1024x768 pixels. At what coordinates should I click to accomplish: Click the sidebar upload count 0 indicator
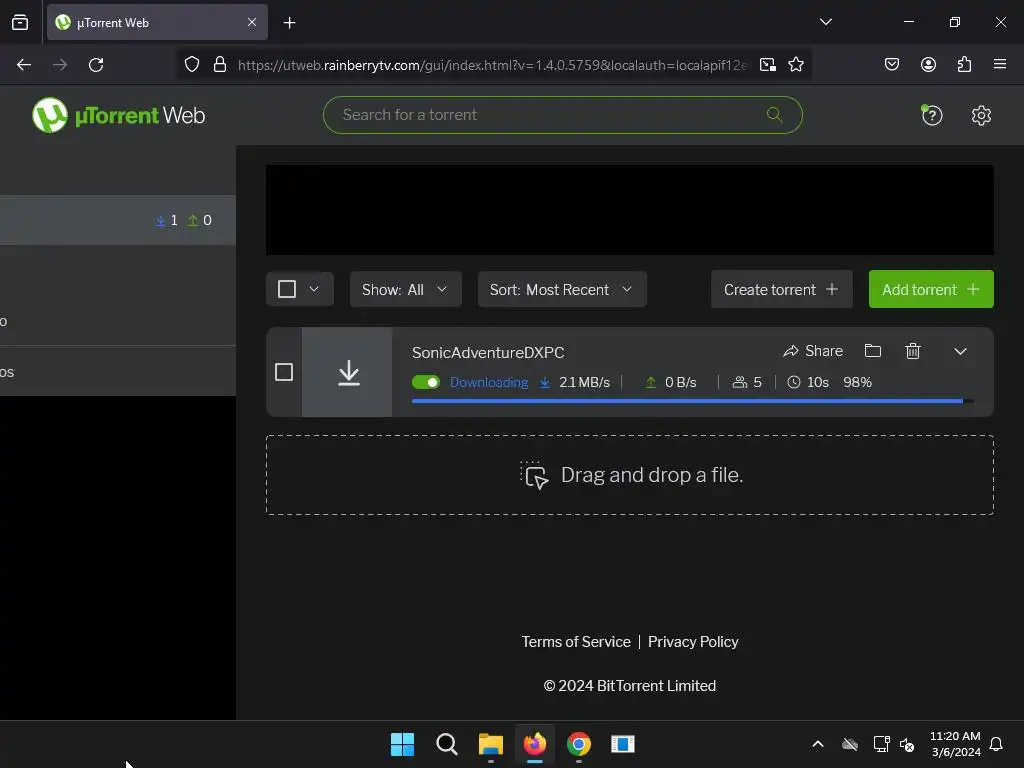199,220
